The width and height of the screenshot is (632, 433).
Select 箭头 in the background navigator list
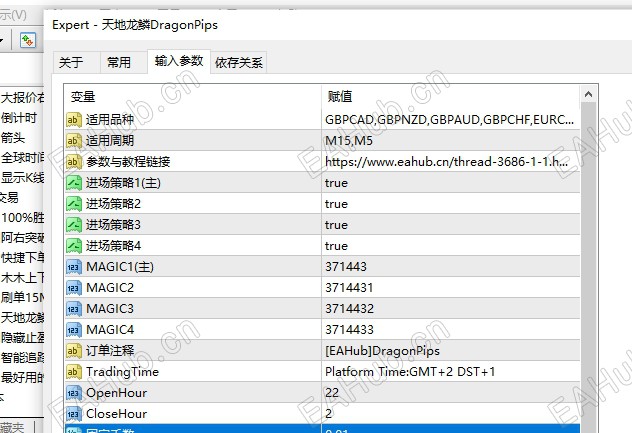13,138
